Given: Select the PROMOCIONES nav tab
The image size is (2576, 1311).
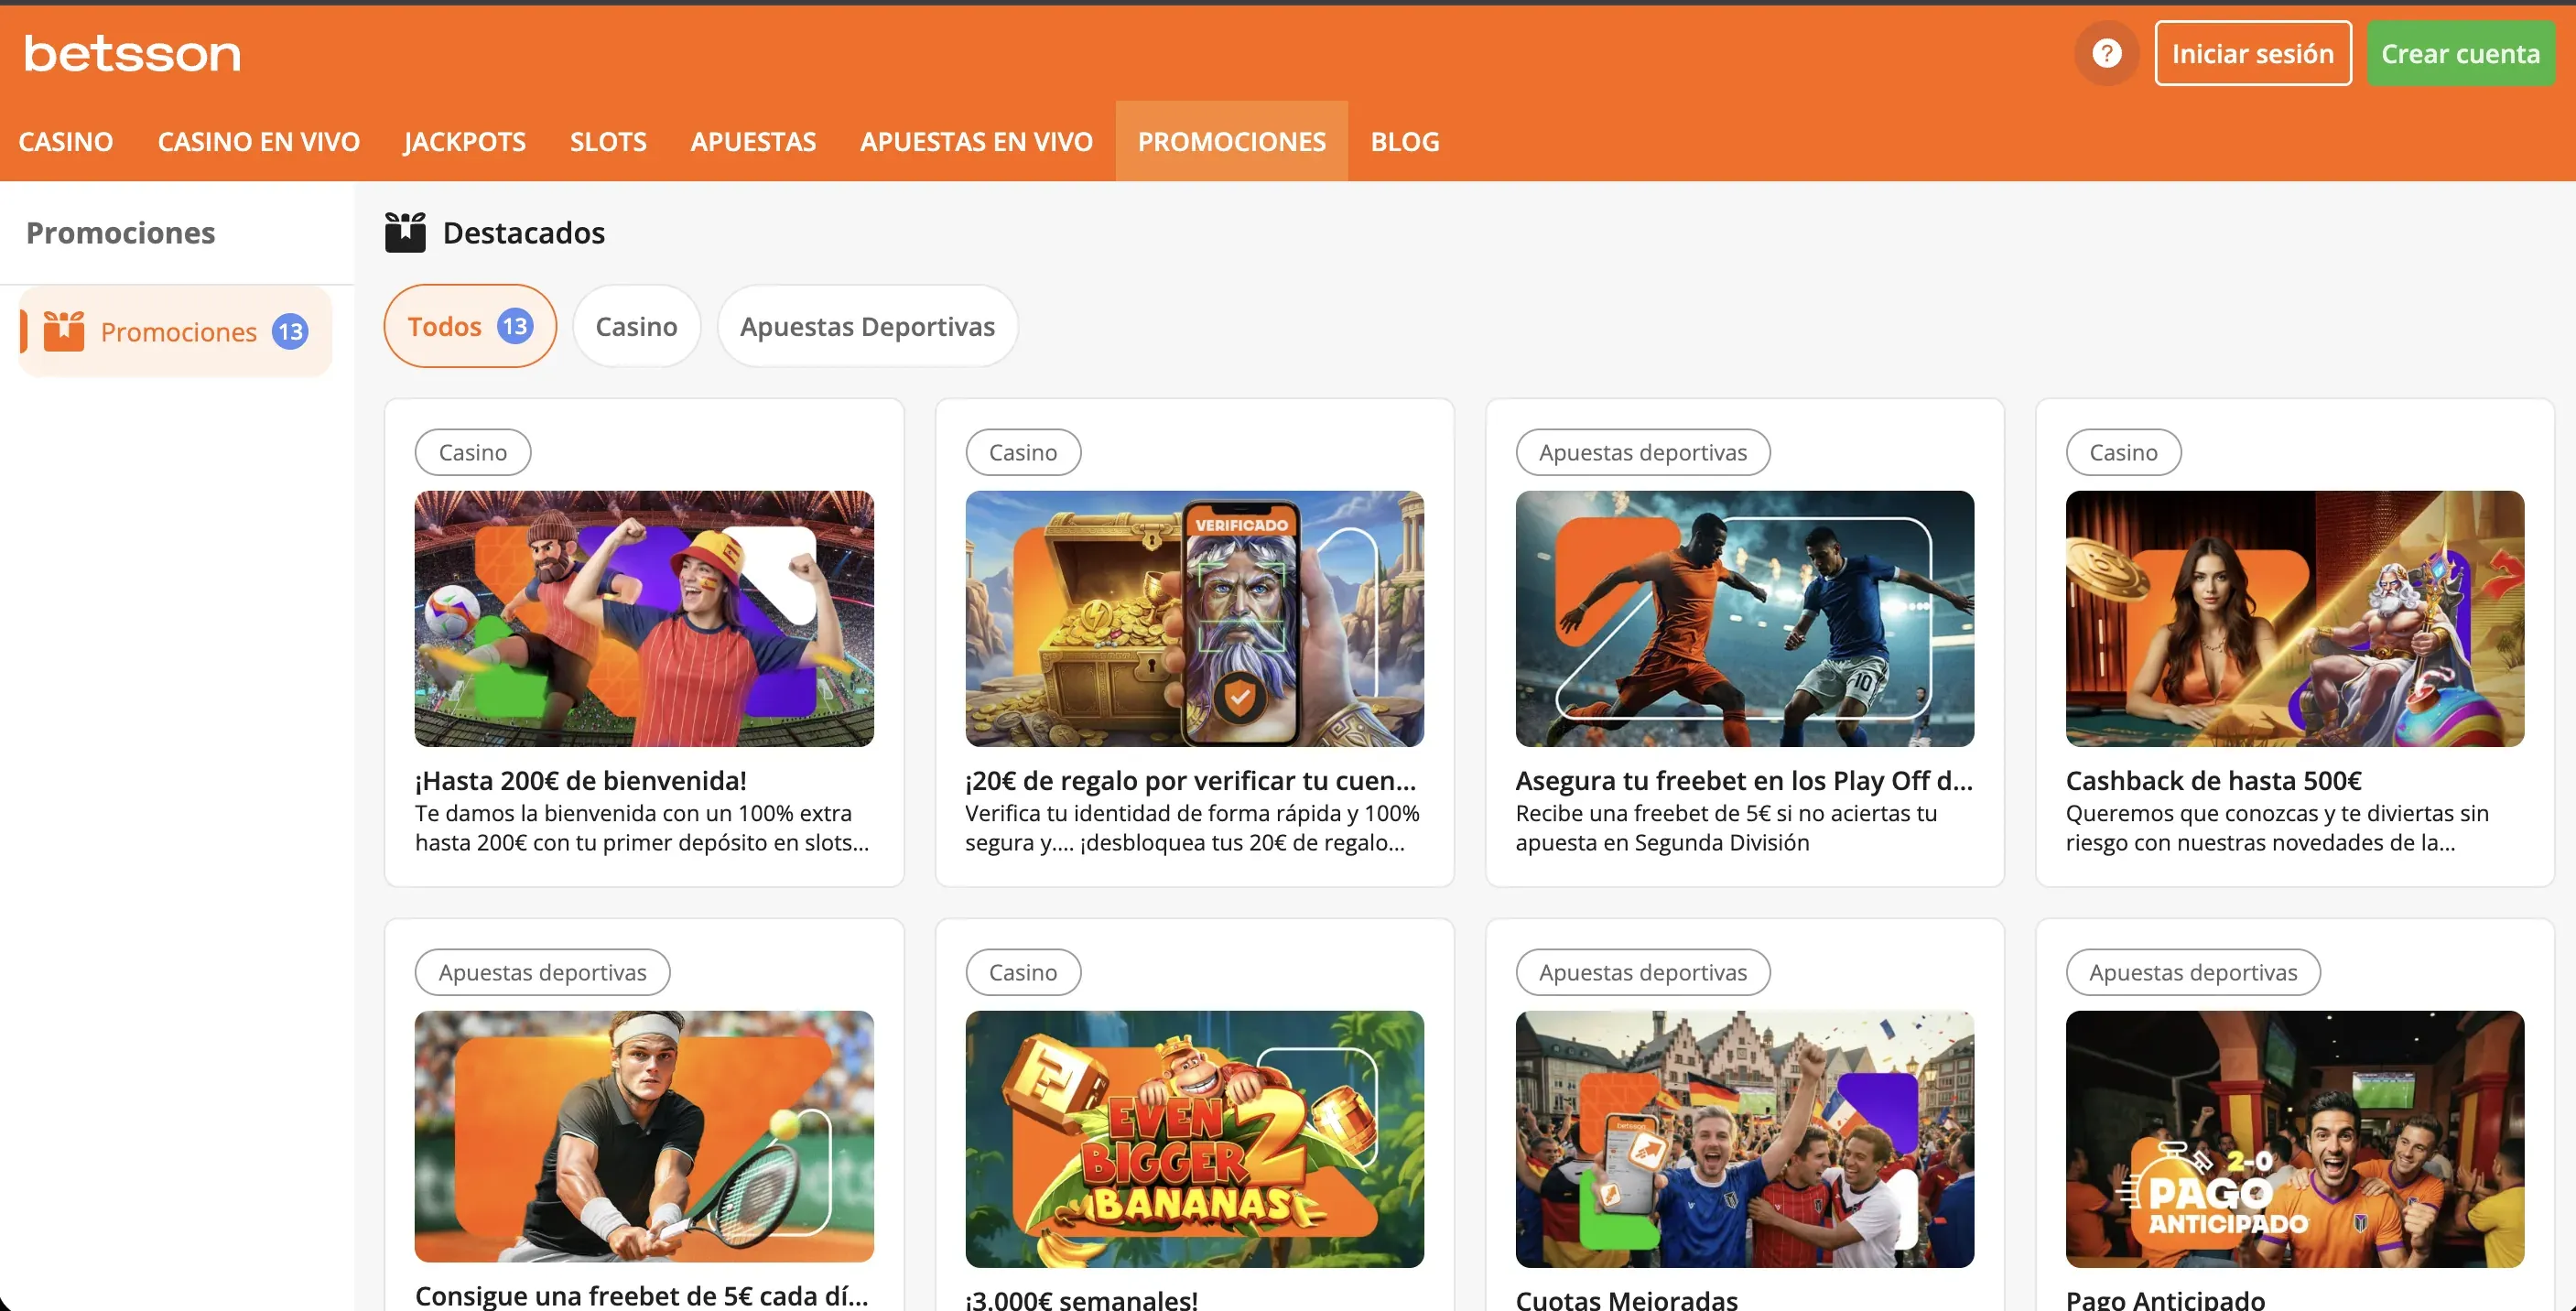Looking at the screenshot, I should tap(1232, 141).
